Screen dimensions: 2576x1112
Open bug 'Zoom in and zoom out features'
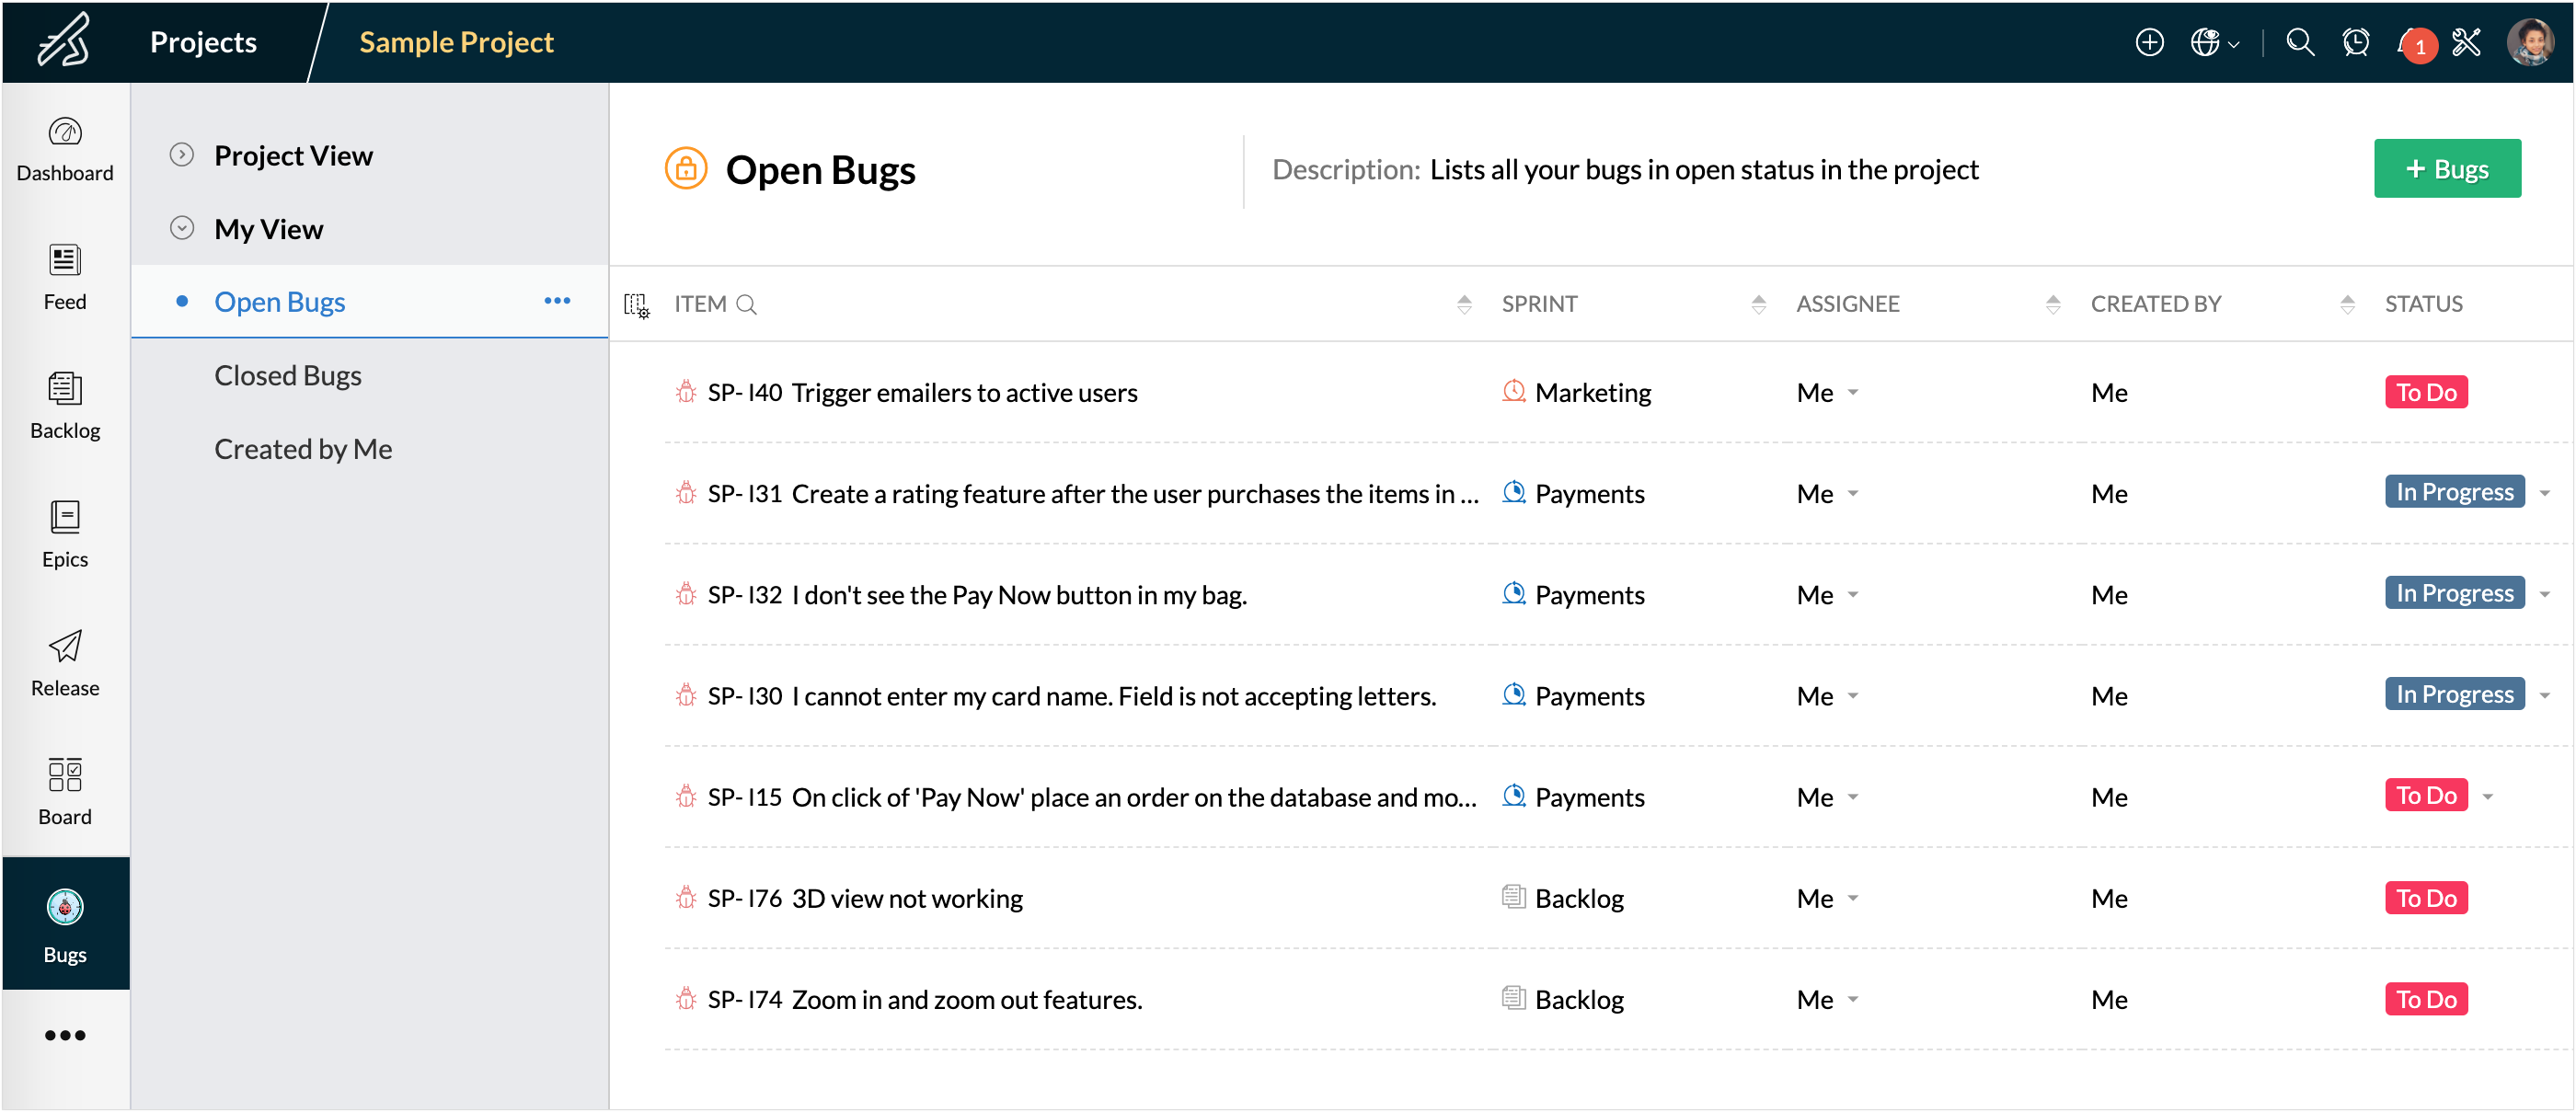tap(966, 999)
